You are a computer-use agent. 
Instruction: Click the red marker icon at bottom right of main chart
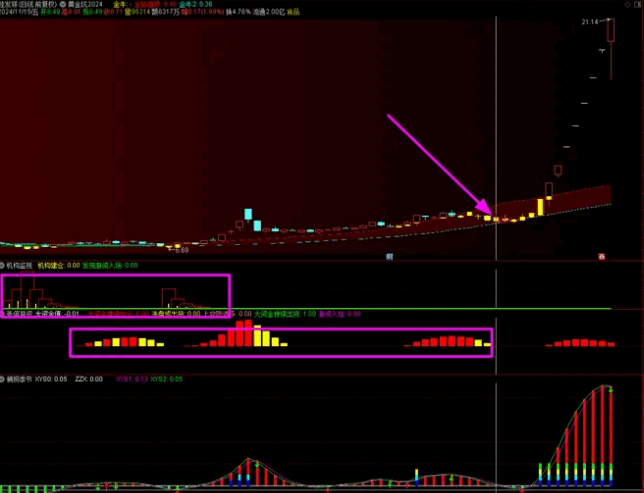[x=602, y=256]
